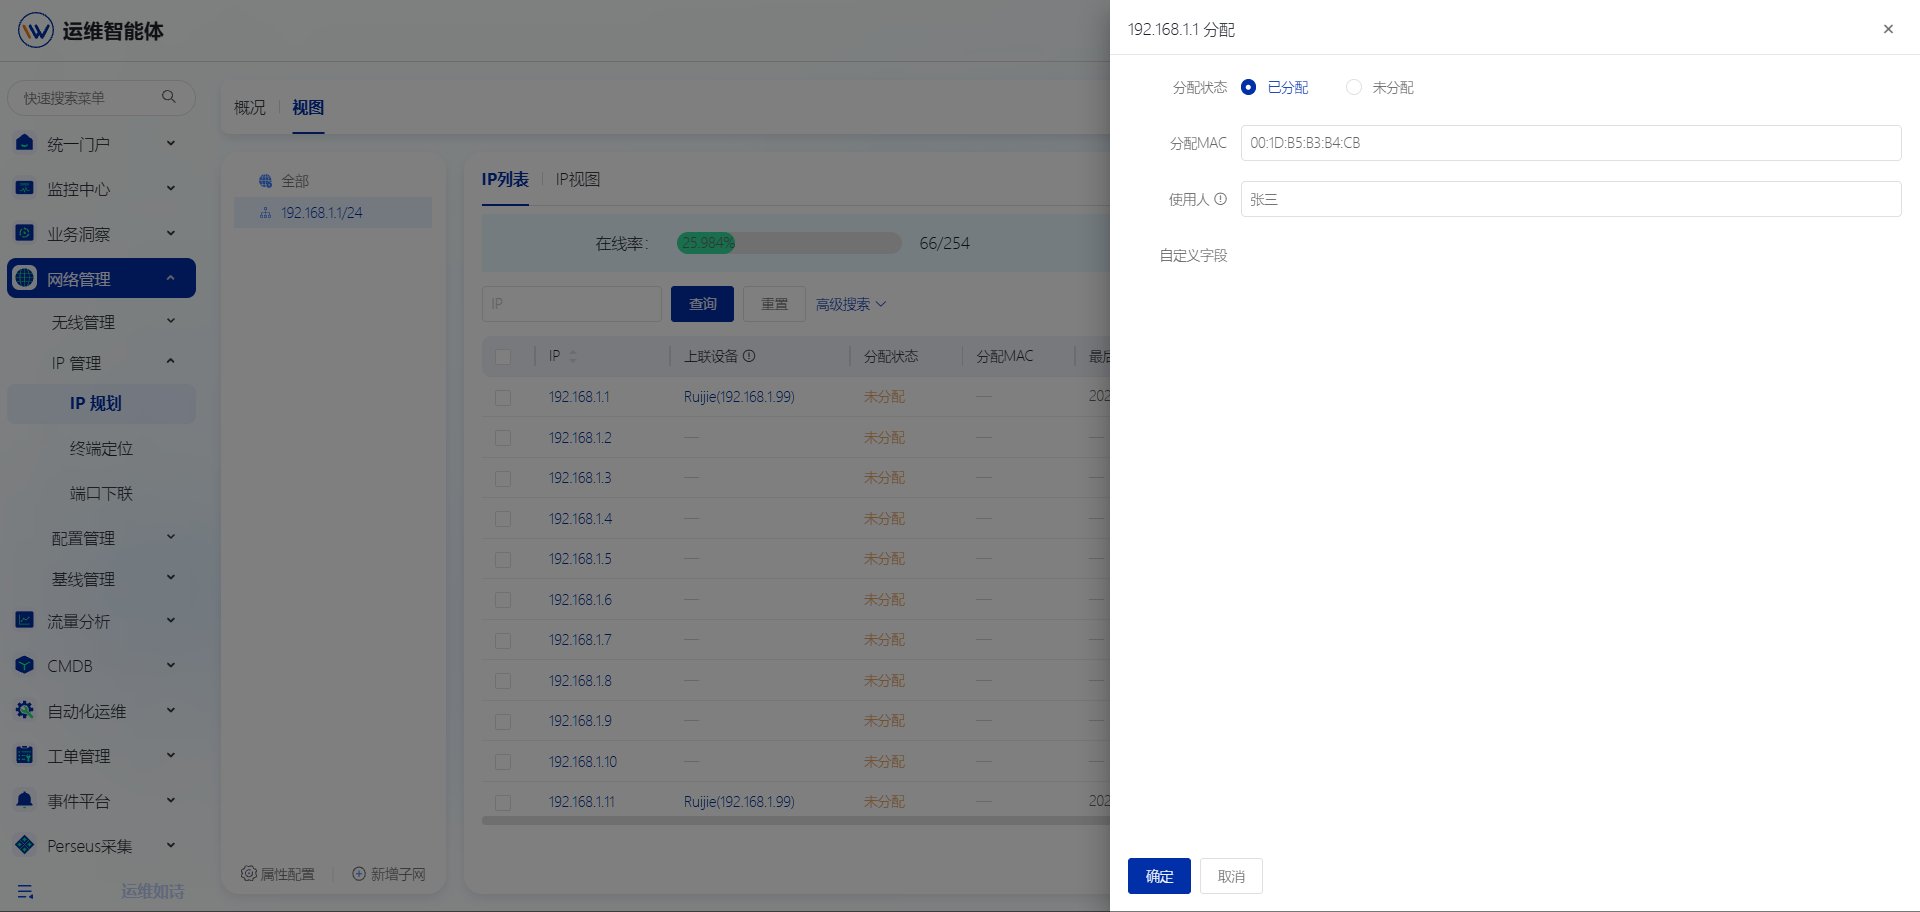The height and width of the screenshot is (912, 1920).
Task: Check the row checkbox for 192.168.1.1
Action: [503, 398]
